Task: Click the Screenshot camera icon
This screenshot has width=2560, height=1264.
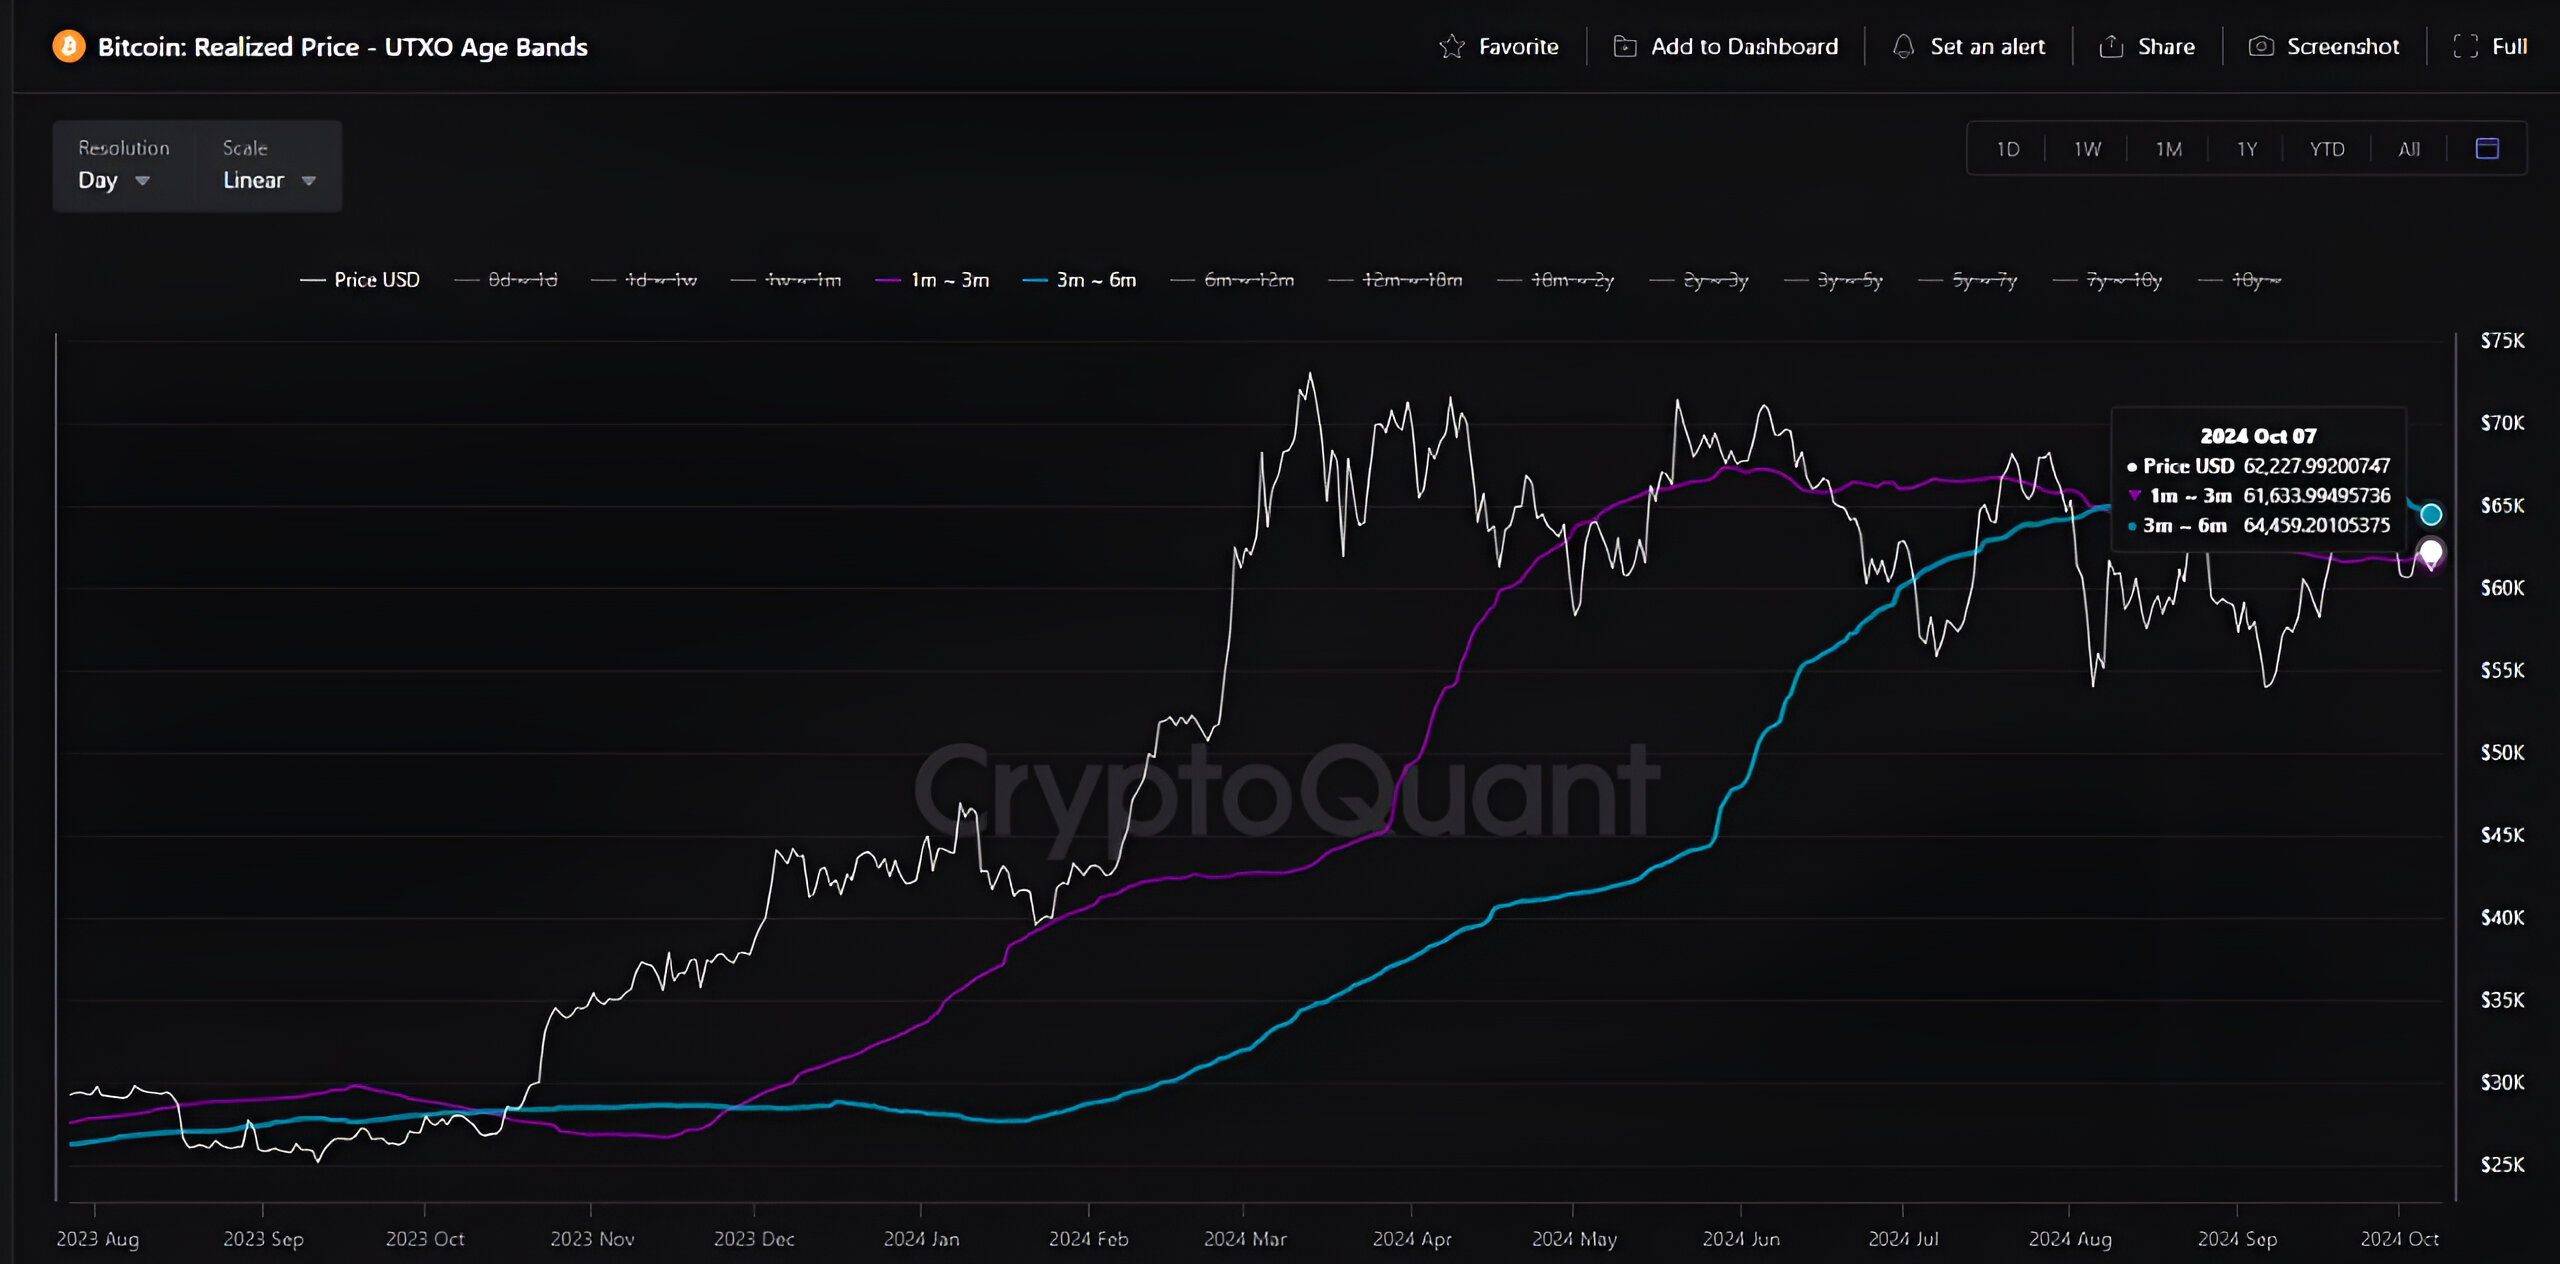Action: click(2261, 47)
